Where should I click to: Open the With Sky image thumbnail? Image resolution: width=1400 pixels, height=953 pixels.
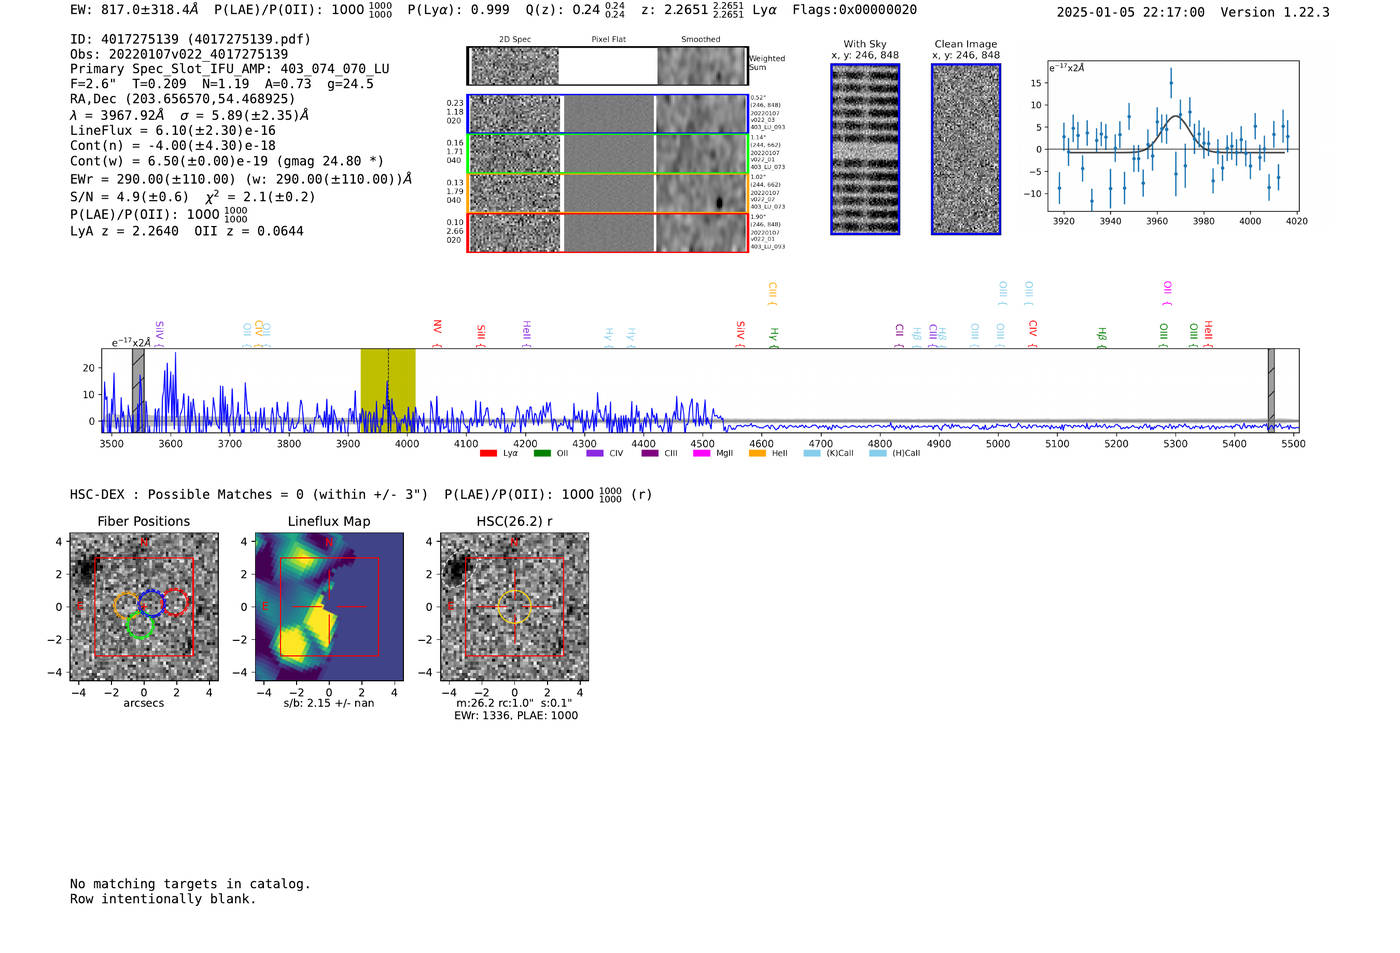865,149
